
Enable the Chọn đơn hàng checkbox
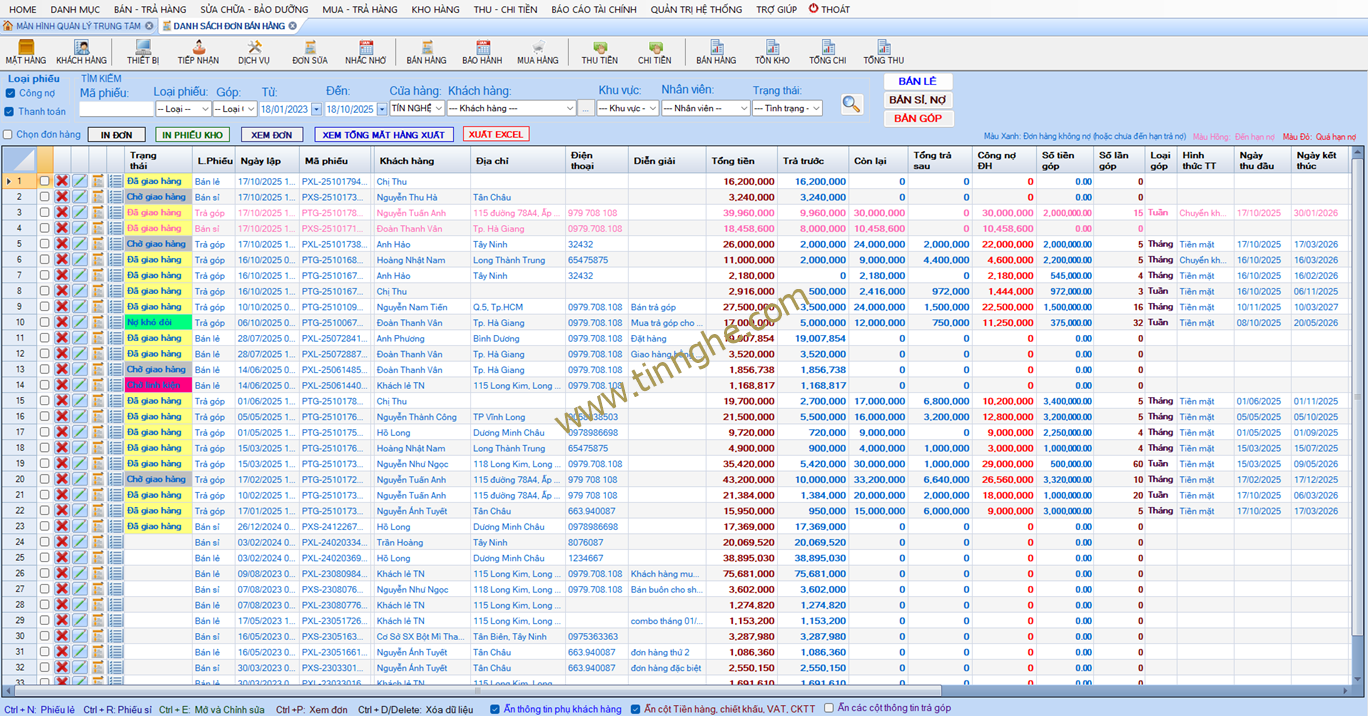pos(8,135)
